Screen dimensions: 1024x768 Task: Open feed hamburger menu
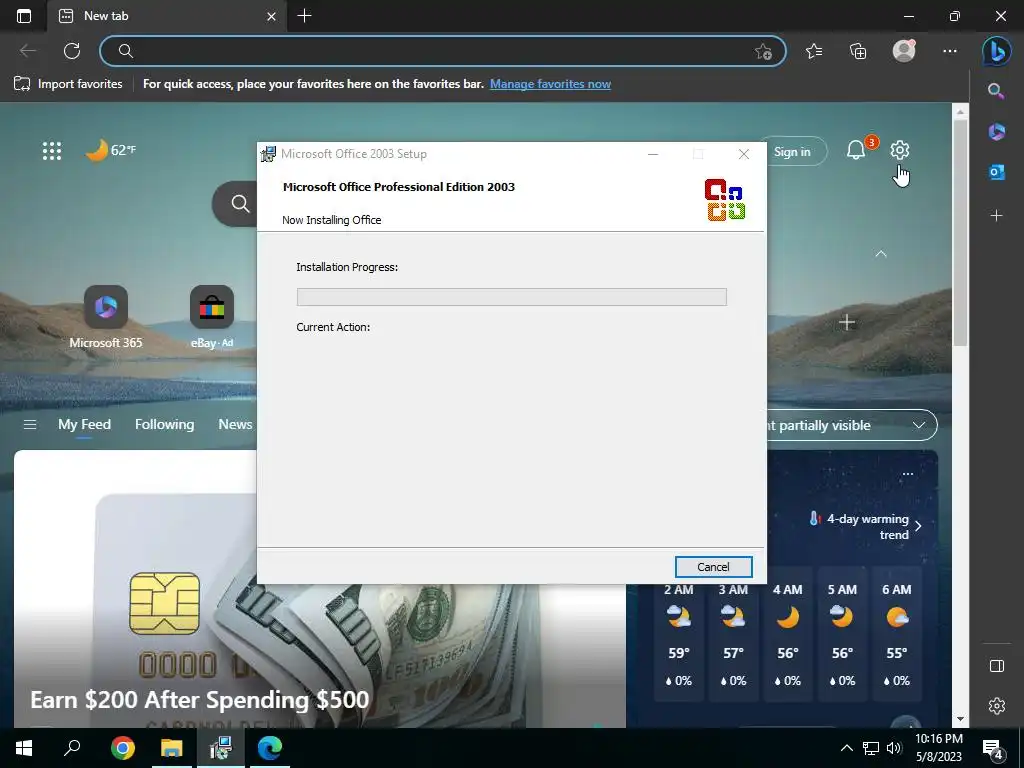click(29, 425)
